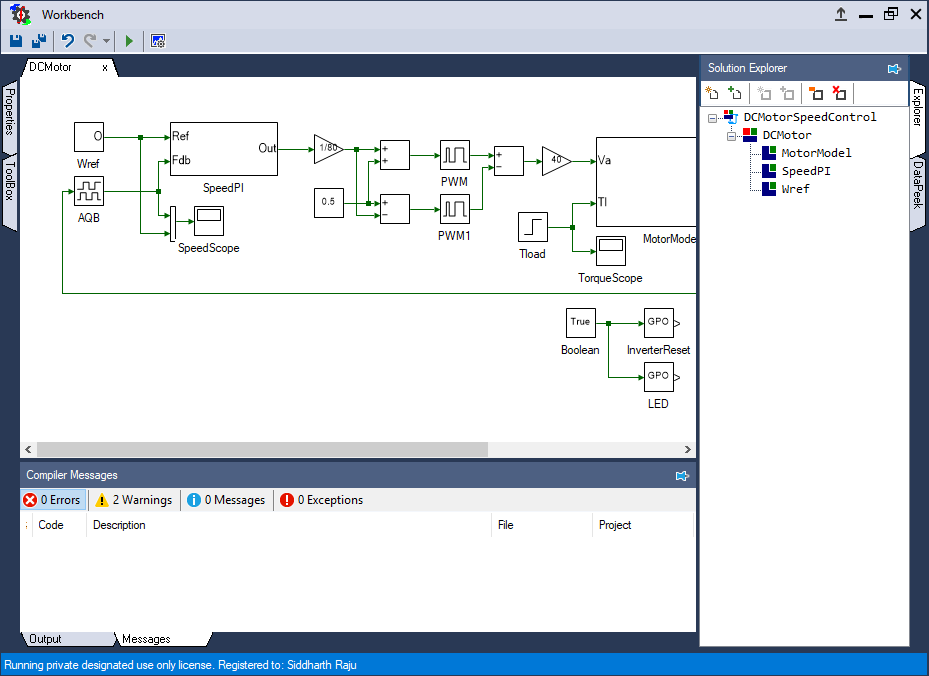This screenshot has height=676, width=929.
Task: Click the canvas scroll-right arrow
Action: pyautogui.click(x=687, y=450)
